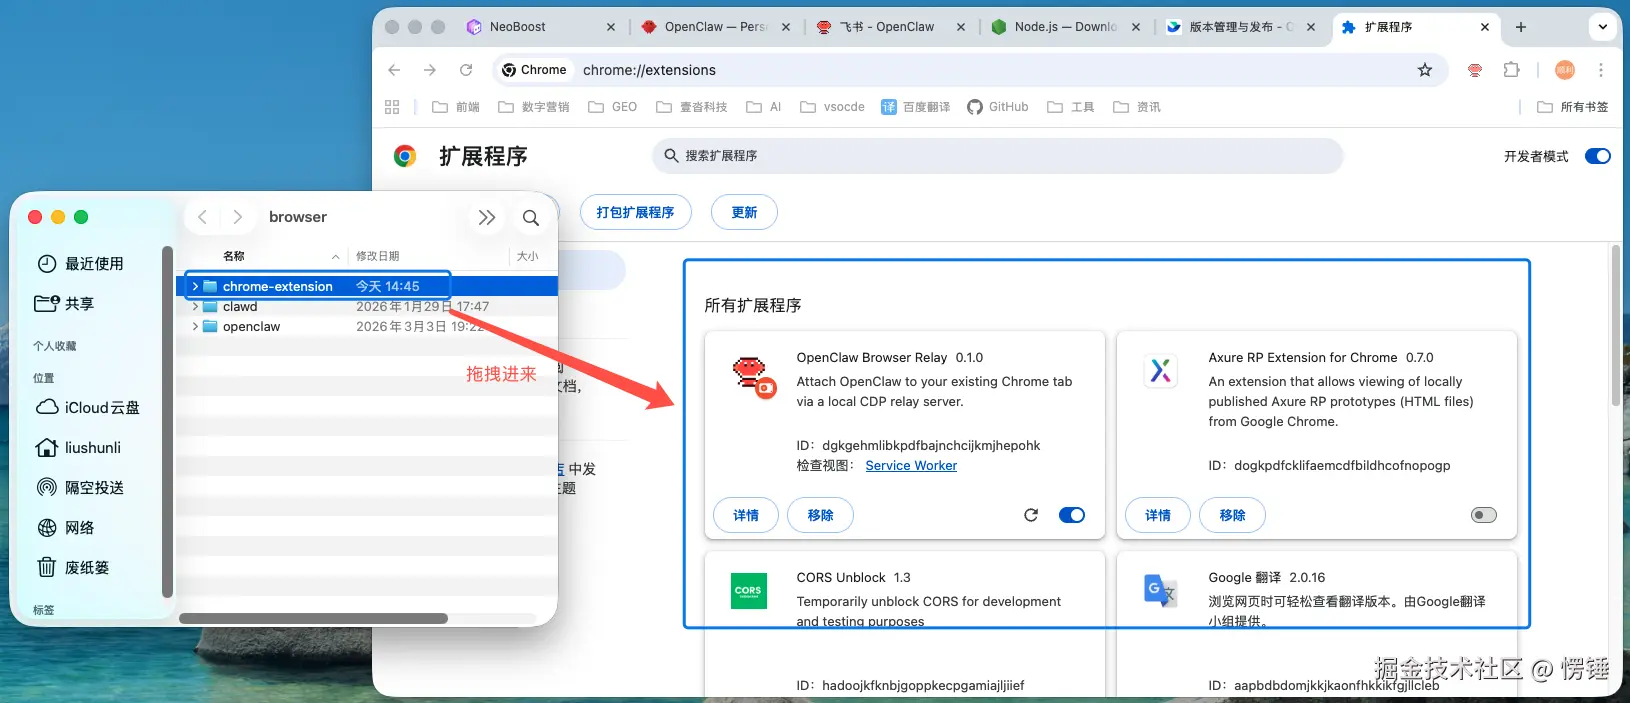Screen dimensions: 1630x703
Task: Open the Chrome extensions puzzle-piece menu
Action: 1512,70
